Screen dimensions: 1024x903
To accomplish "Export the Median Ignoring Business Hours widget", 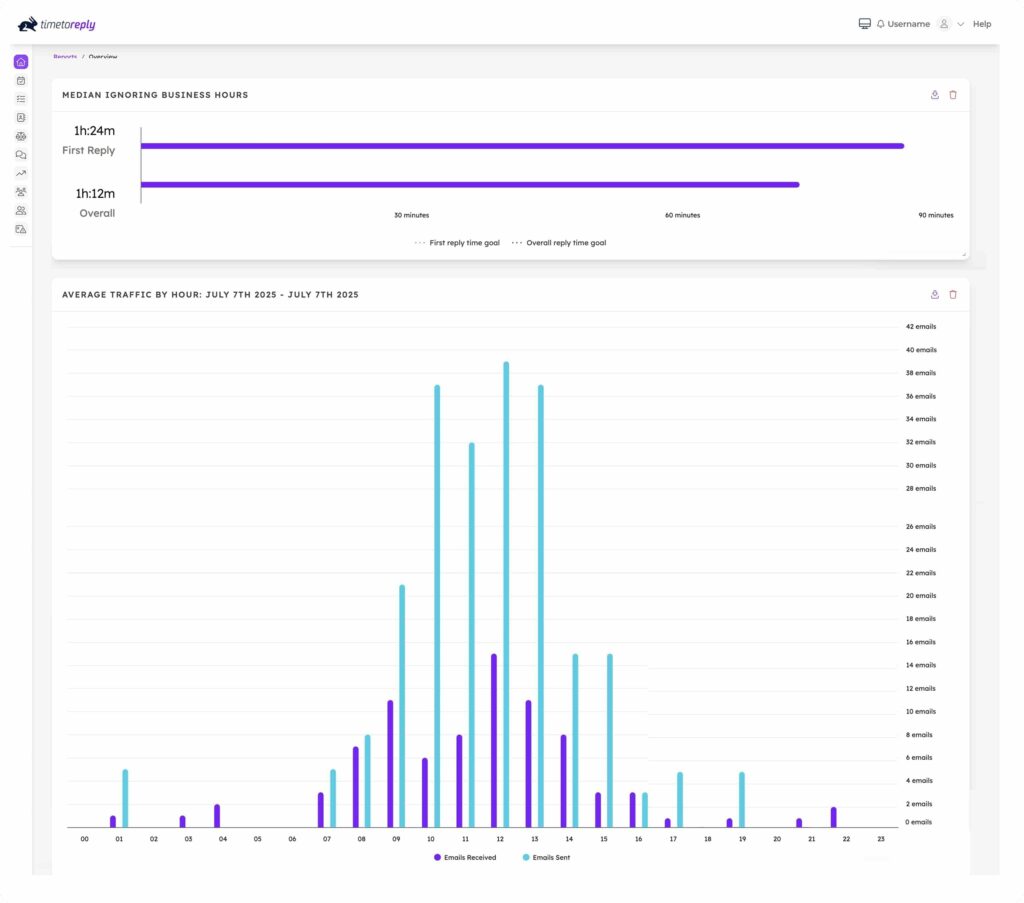I will click(935, 95).
